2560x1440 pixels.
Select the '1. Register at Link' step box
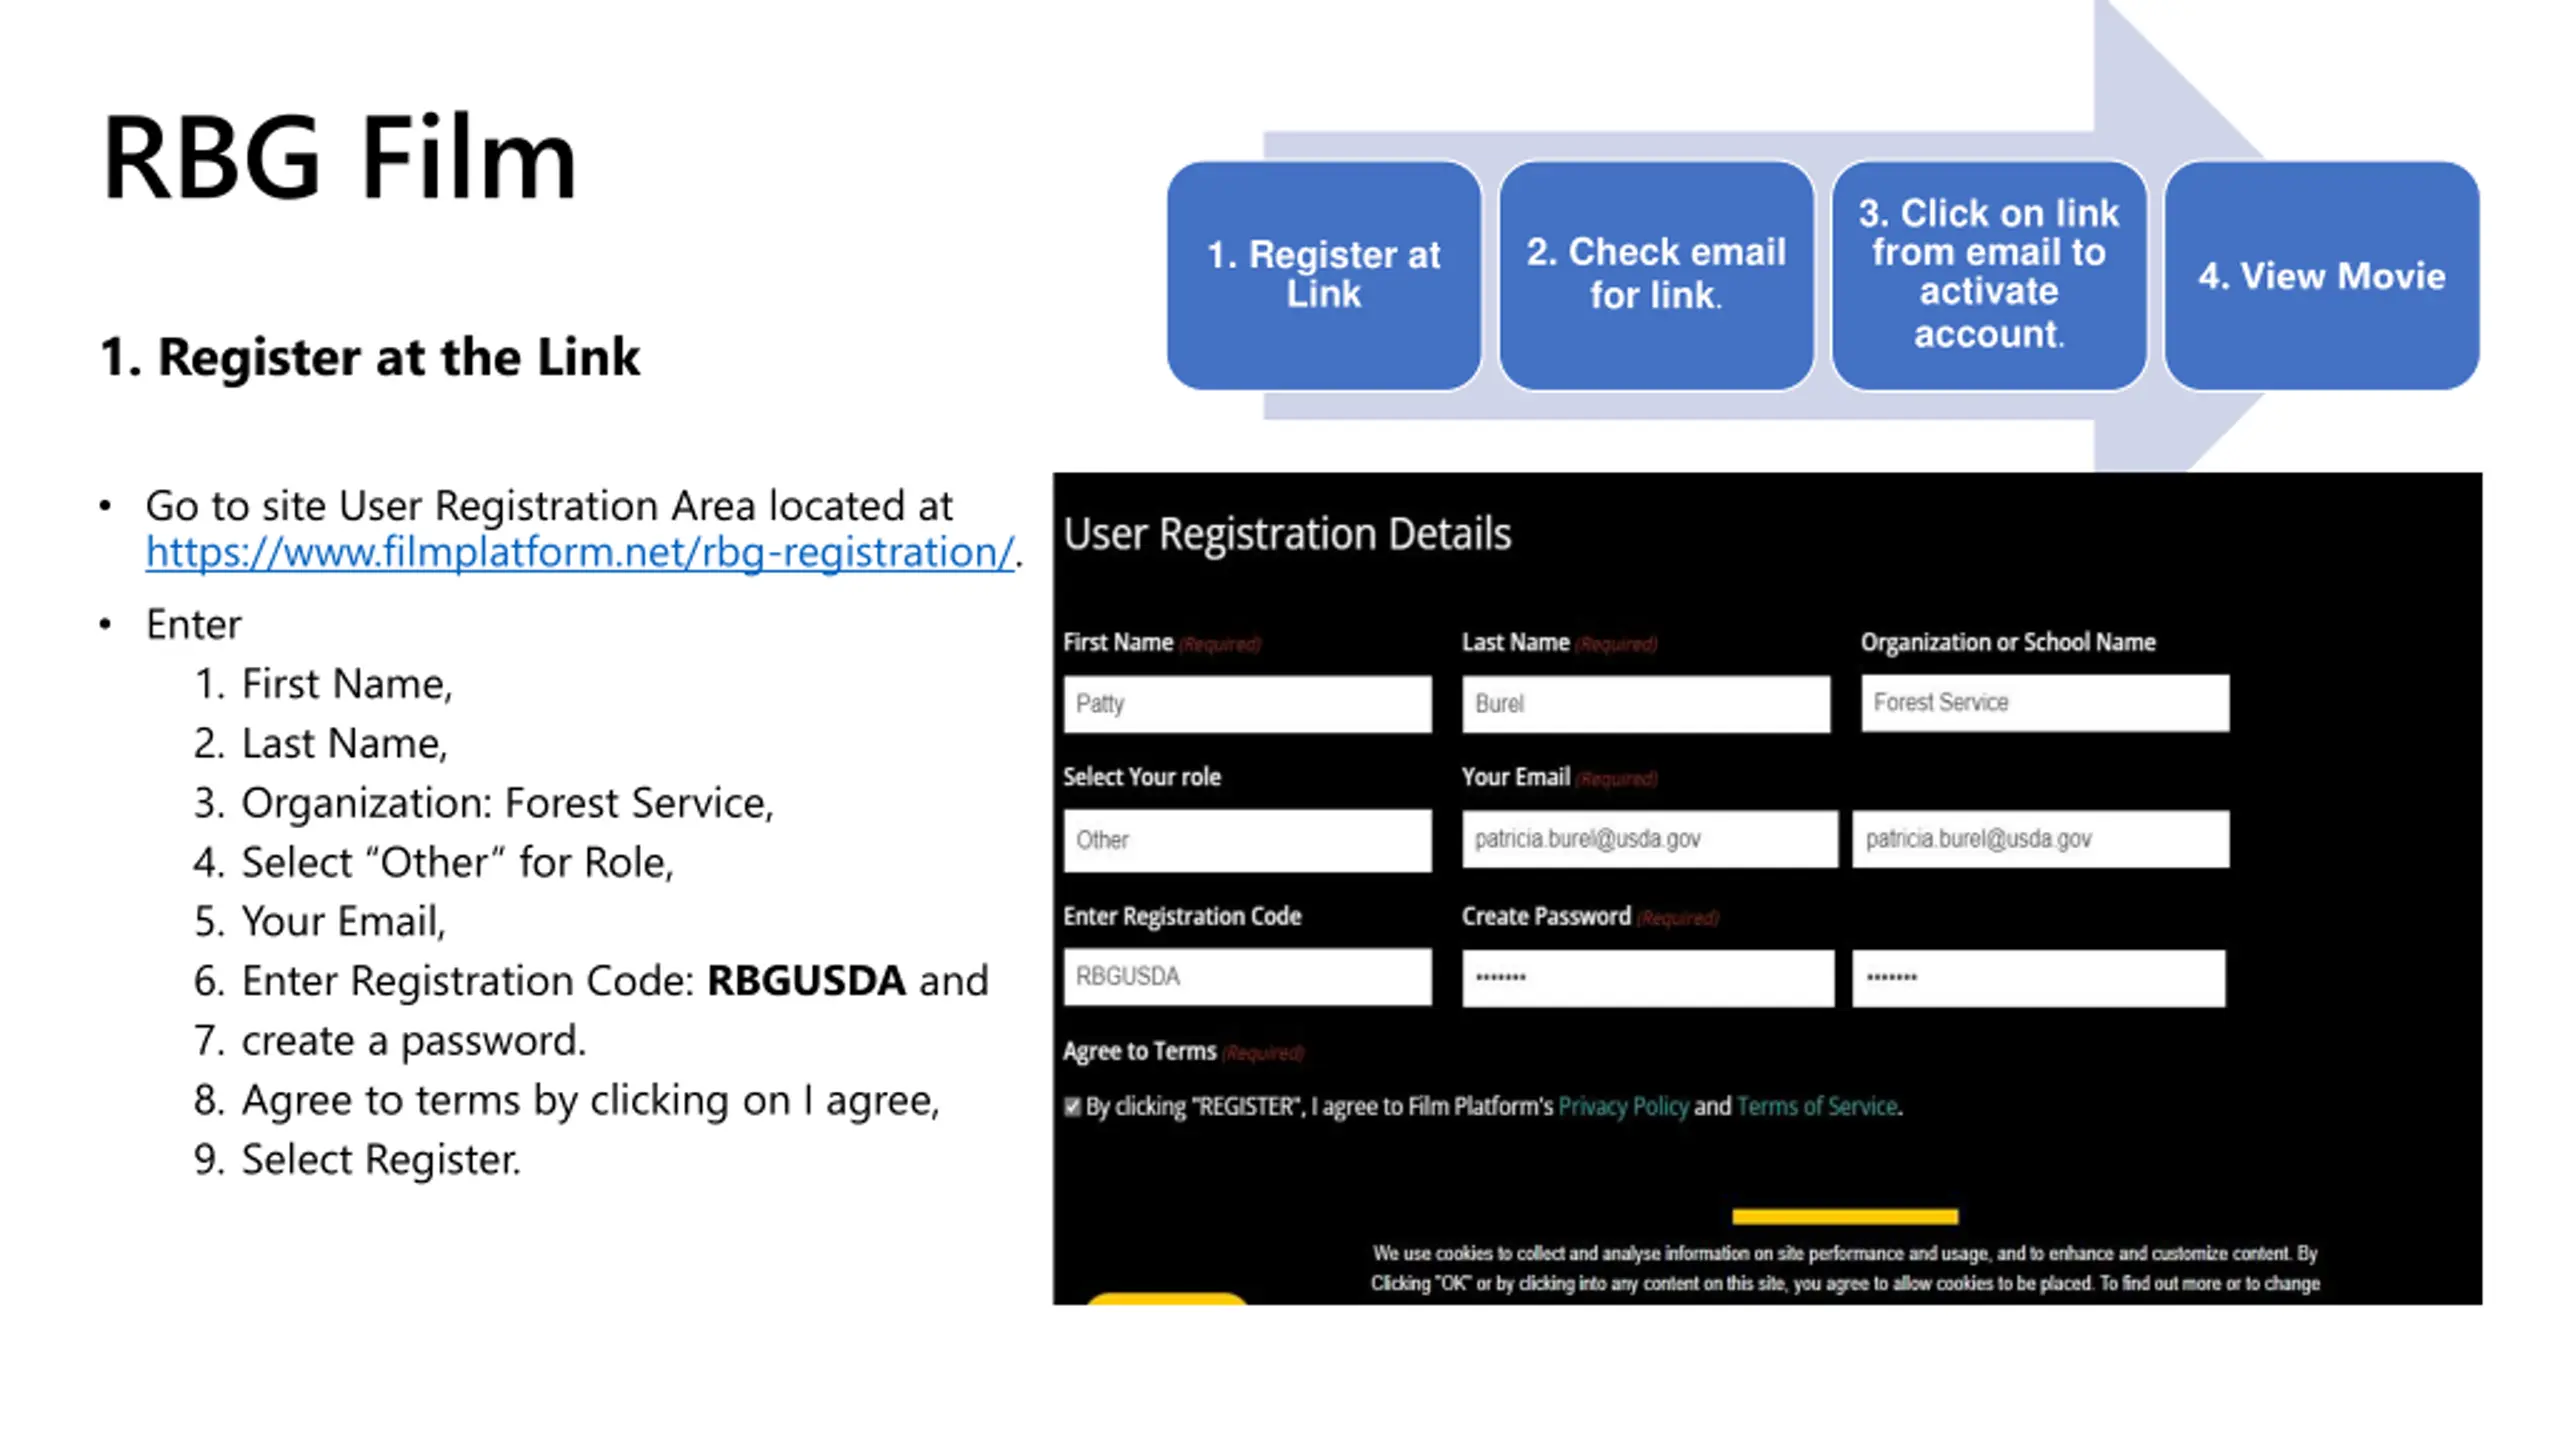coord(1323,275)
